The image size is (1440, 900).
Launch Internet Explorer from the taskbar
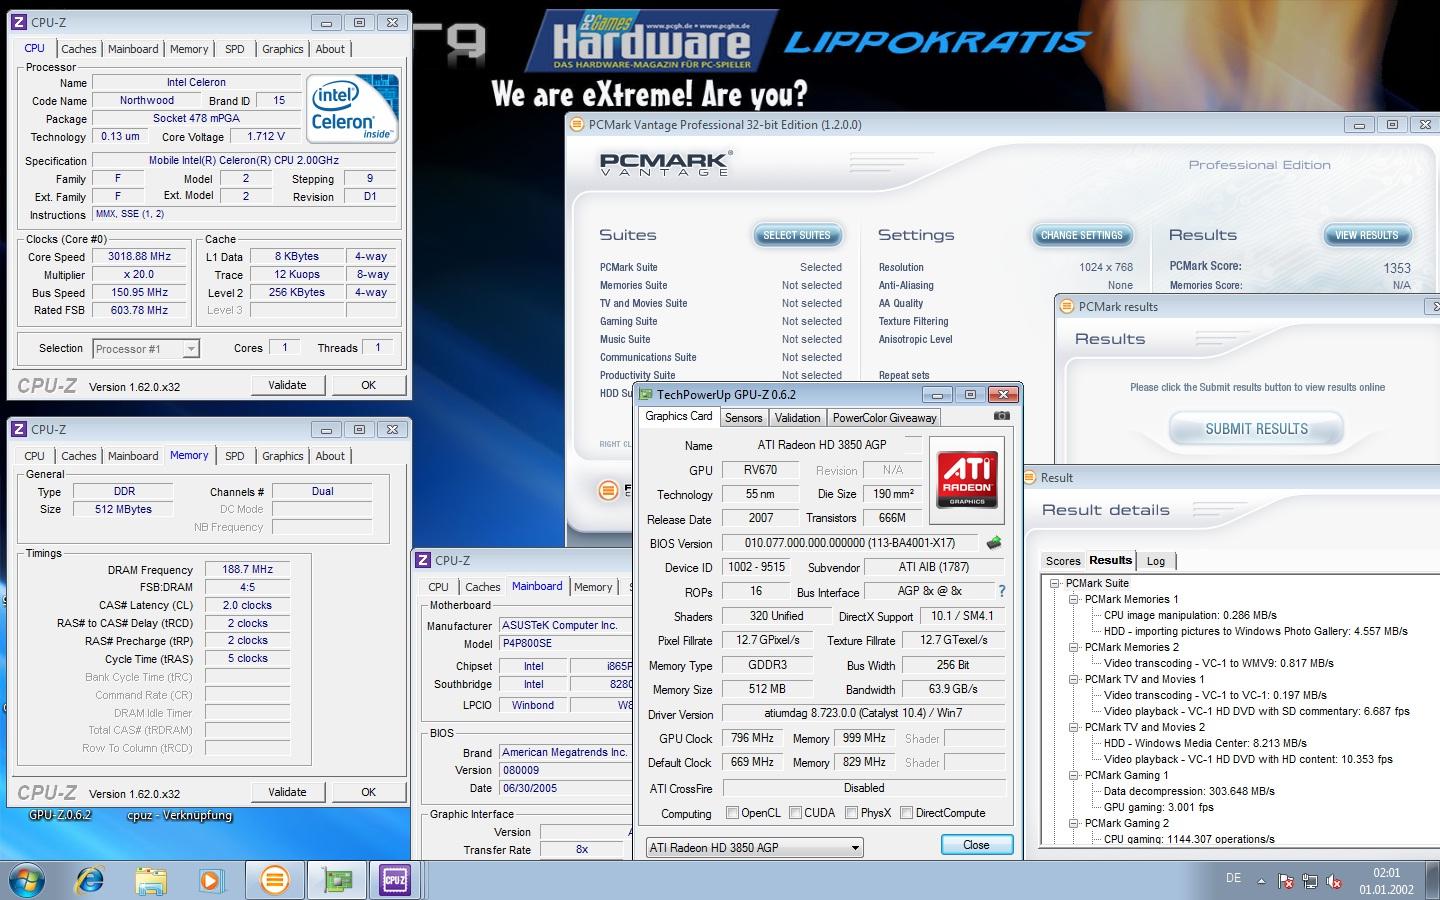coord(90,880)
